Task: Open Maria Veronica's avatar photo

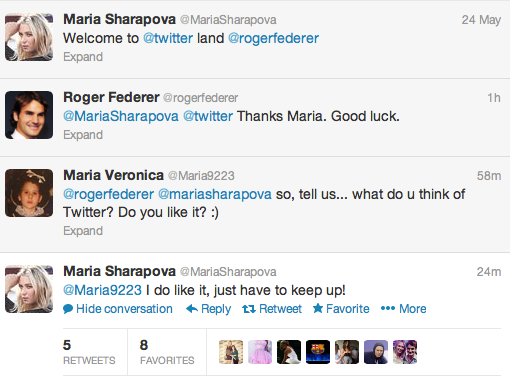Action: [x=29, y=193]
